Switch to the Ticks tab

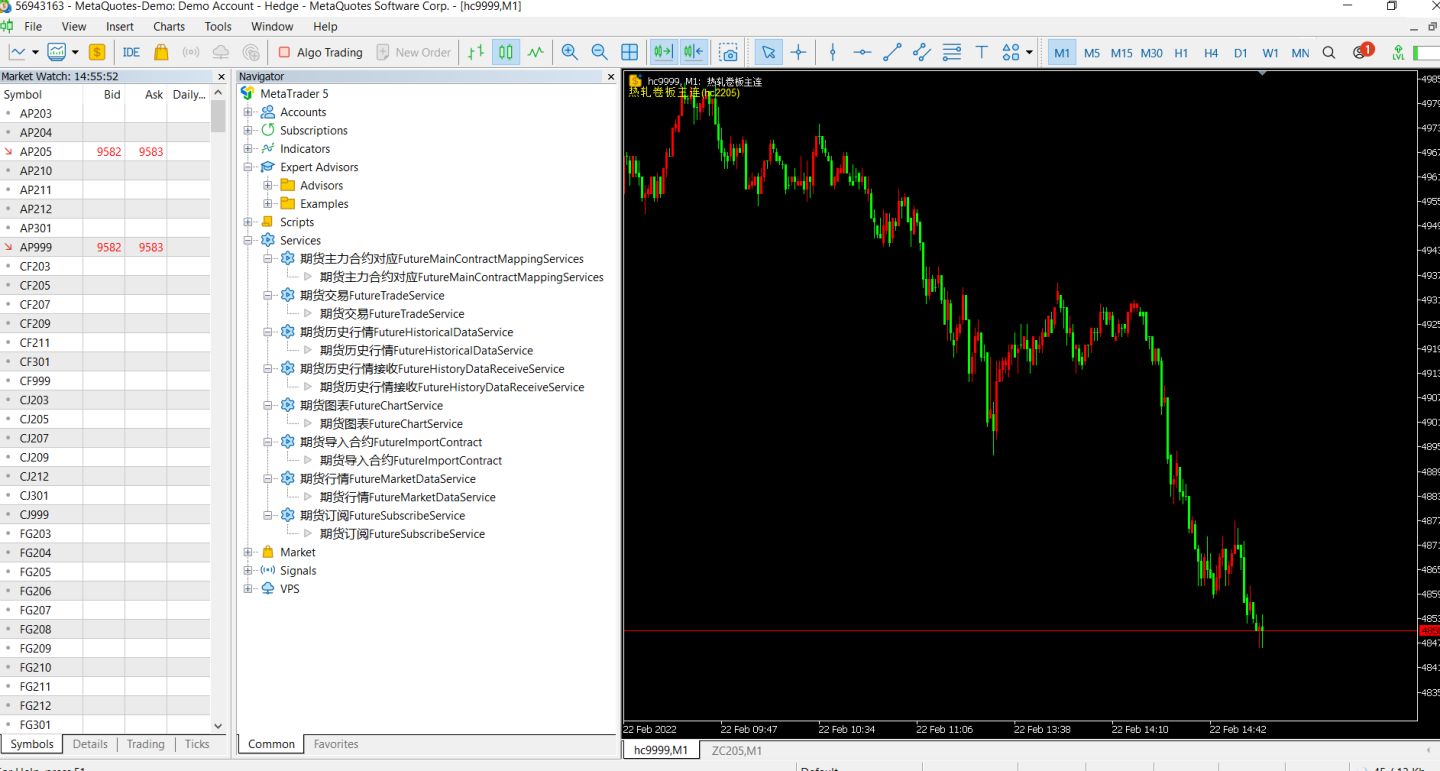point(197,744)
